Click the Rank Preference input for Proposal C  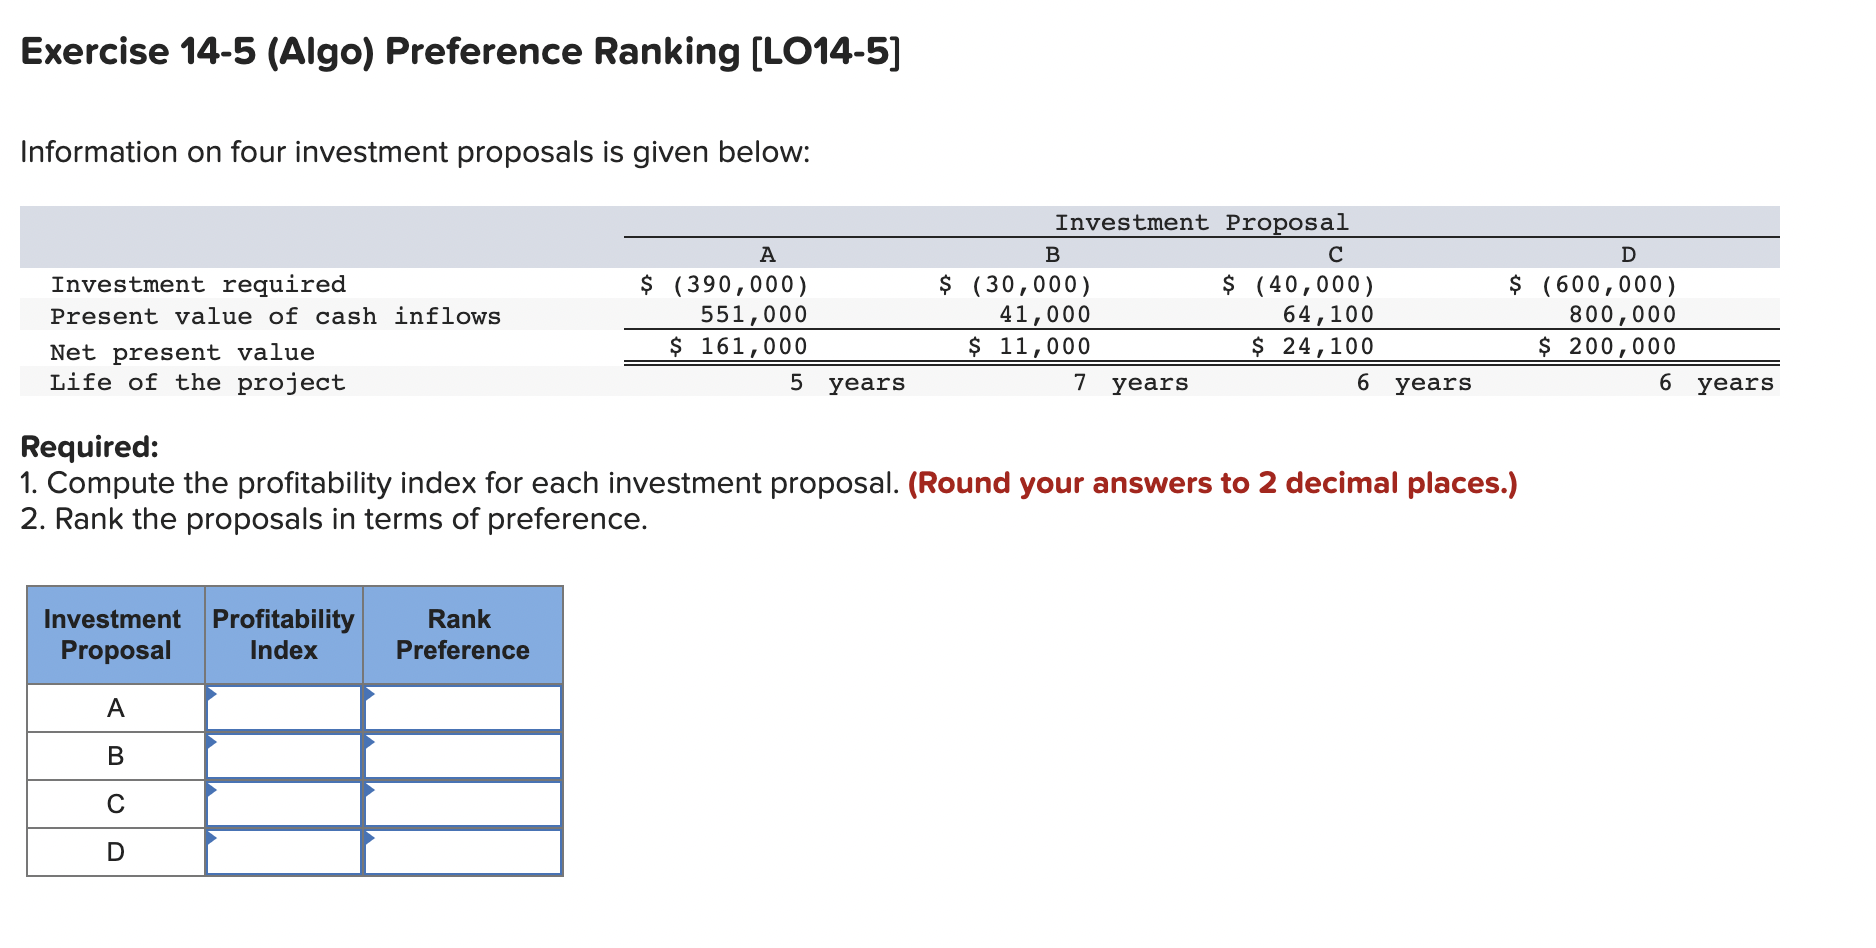point(461,803)
